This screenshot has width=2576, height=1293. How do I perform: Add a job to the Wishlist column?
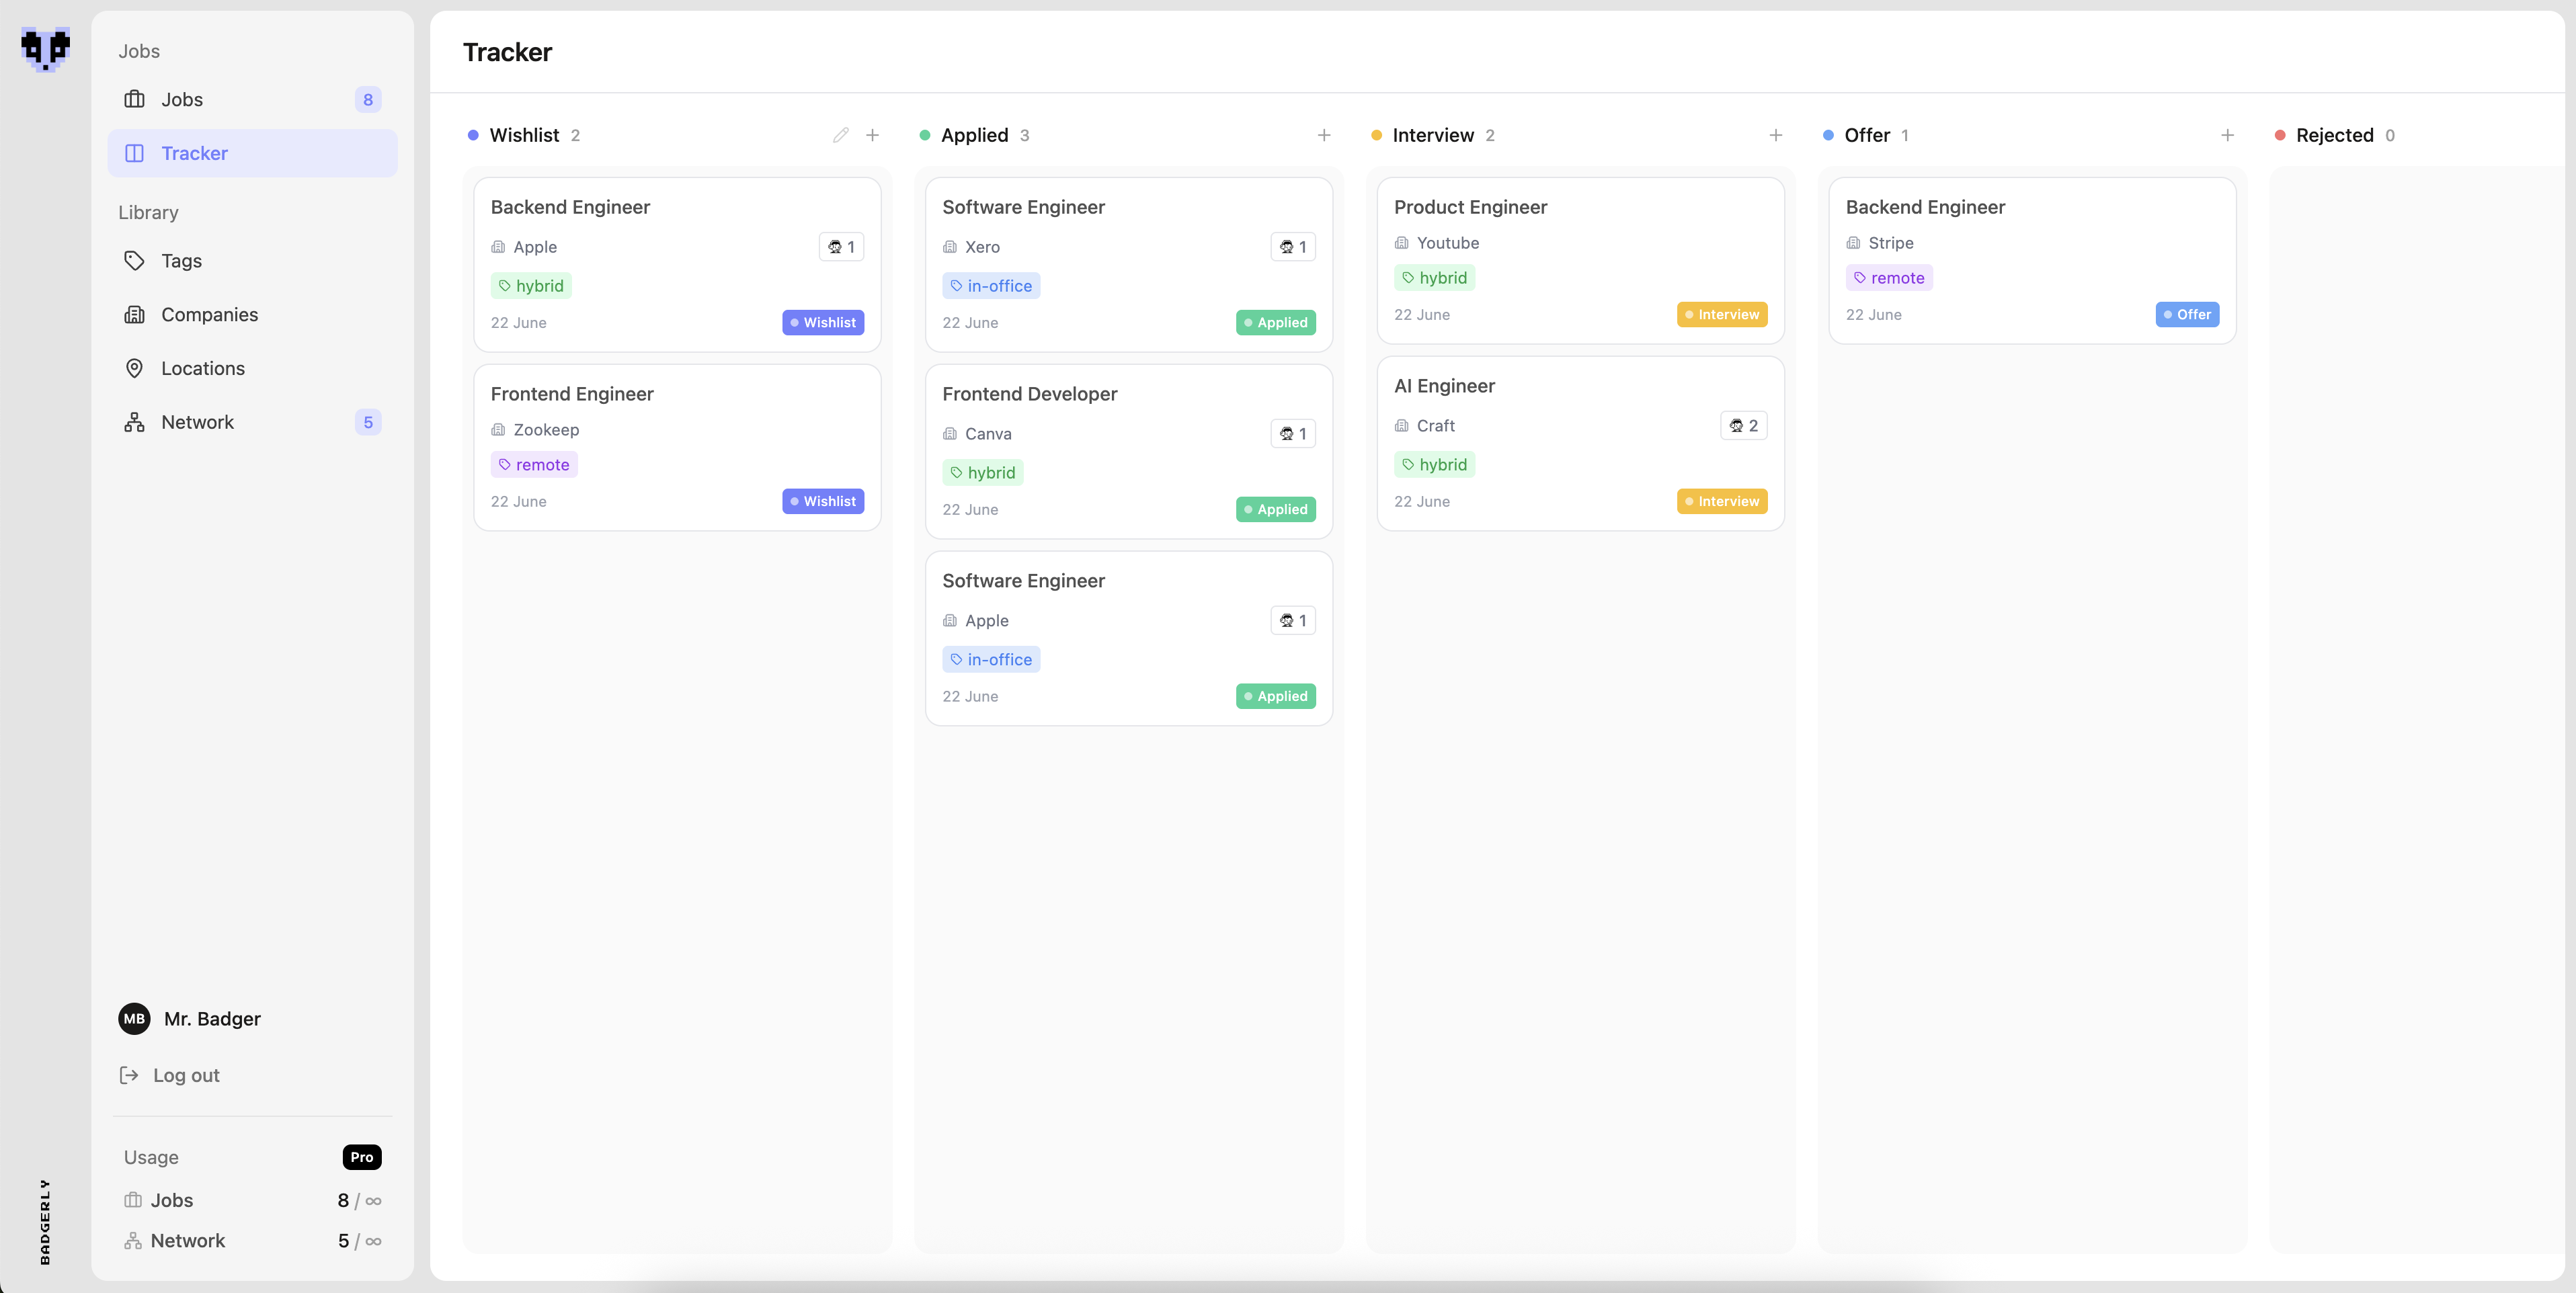click(x=872, y=135)
